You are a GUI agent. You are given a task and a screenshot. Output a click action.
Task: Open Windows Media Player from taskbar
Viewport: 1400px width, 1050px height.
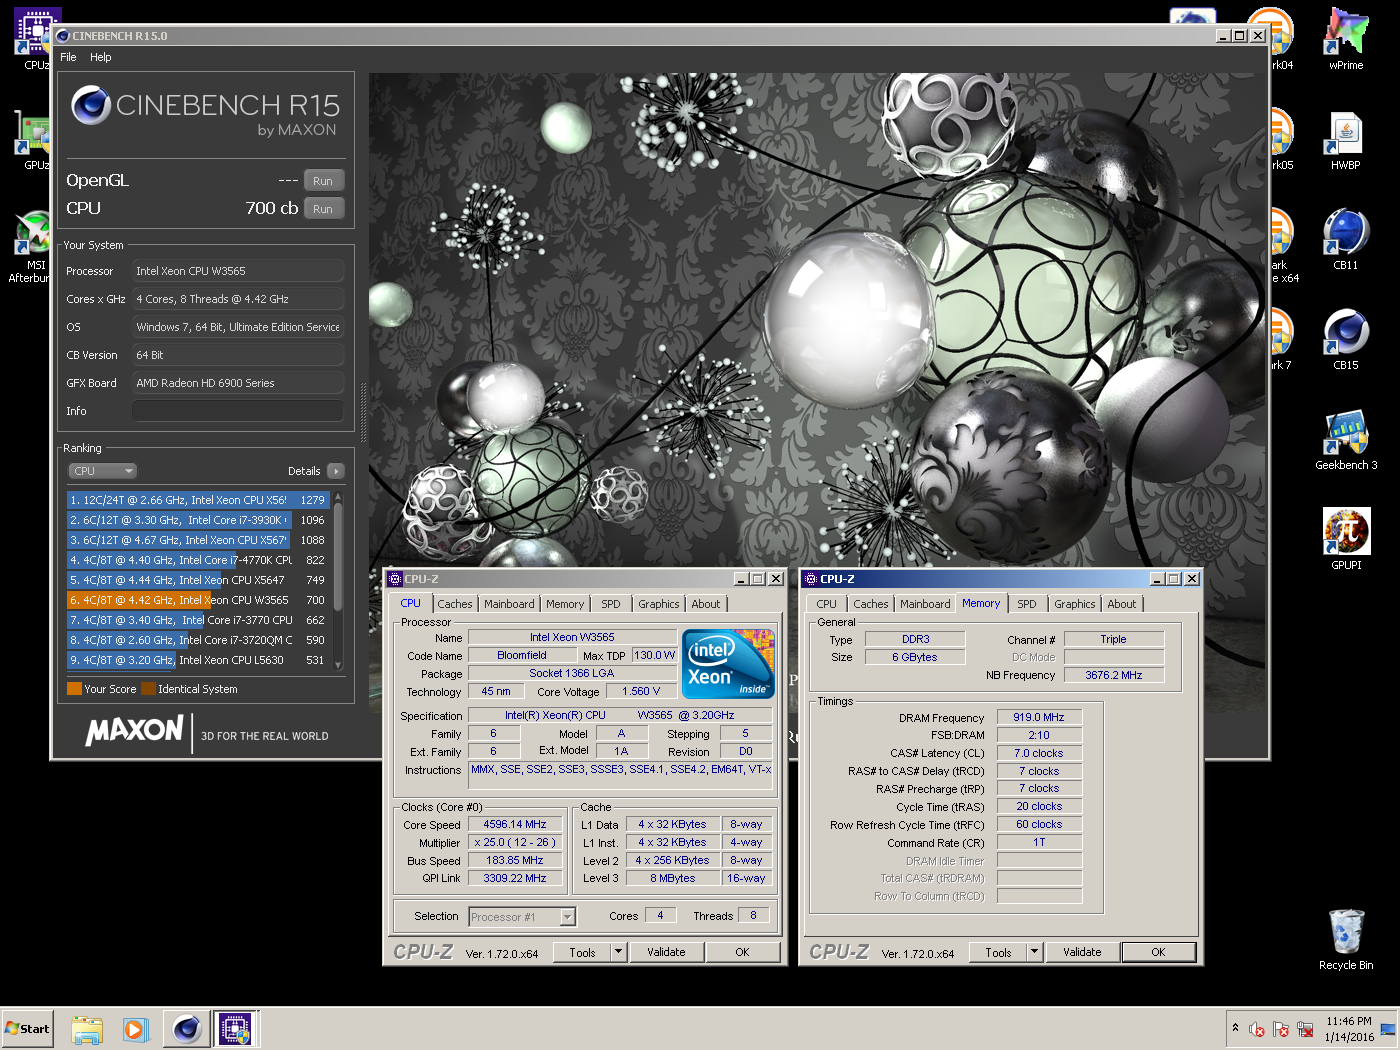(x=136, y=1029)
